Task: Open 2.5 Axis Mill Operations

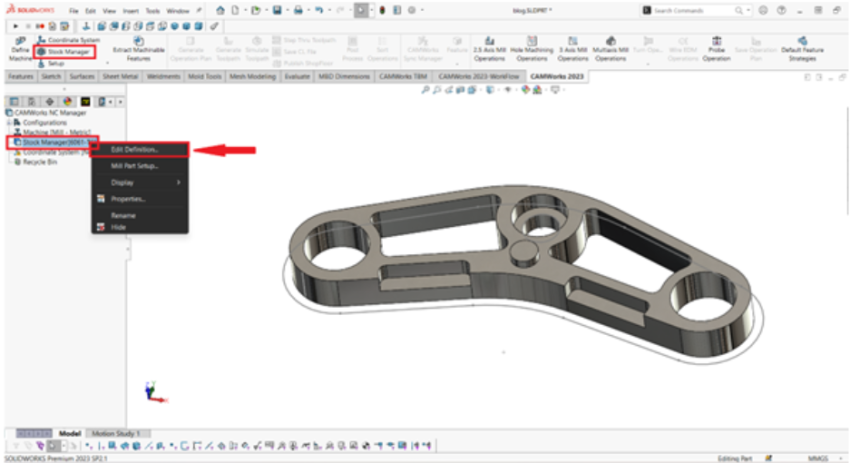Action: pos(489,51)
